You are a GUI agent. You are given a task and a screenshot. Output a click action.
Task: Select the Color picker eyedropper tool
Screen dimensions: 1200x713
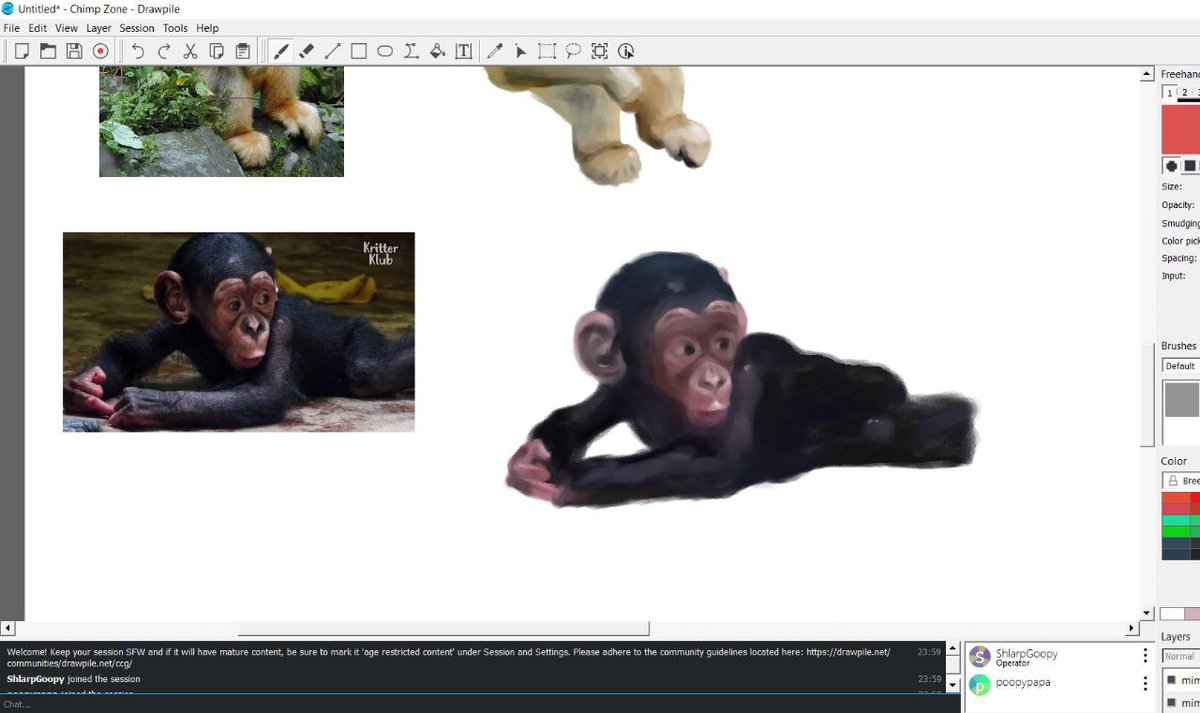[x=494, y=51]
